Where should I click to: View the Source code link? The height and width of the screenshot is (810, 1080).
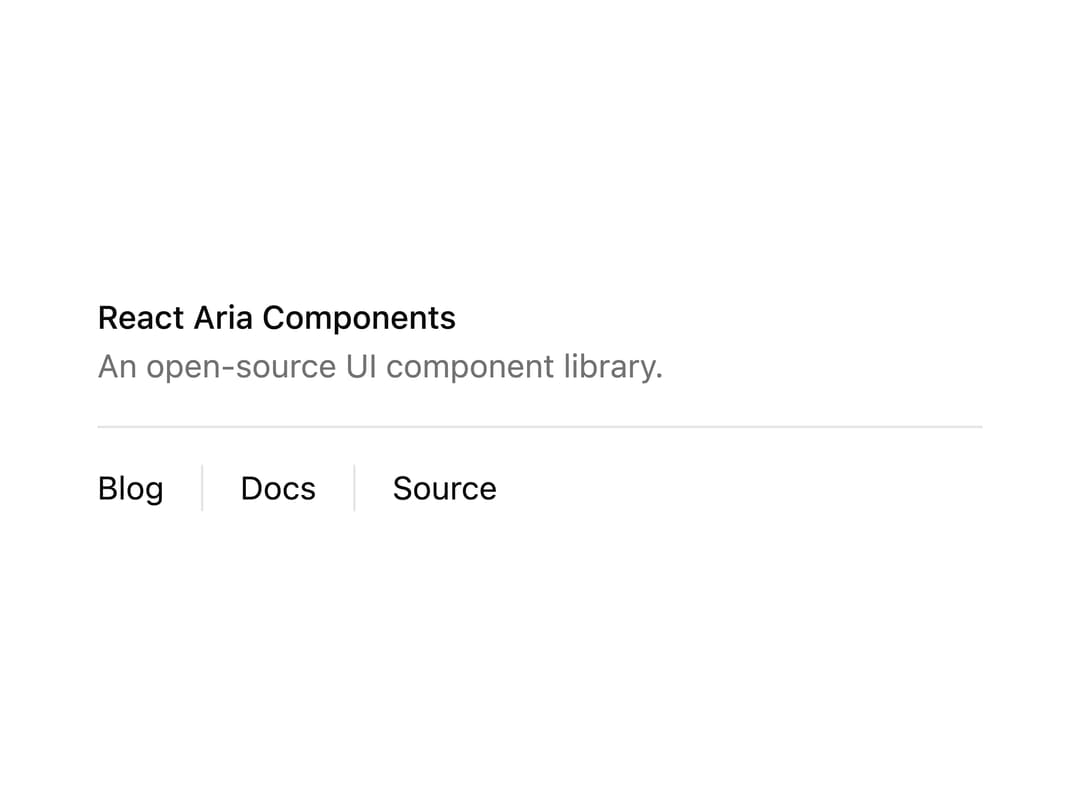445,488
